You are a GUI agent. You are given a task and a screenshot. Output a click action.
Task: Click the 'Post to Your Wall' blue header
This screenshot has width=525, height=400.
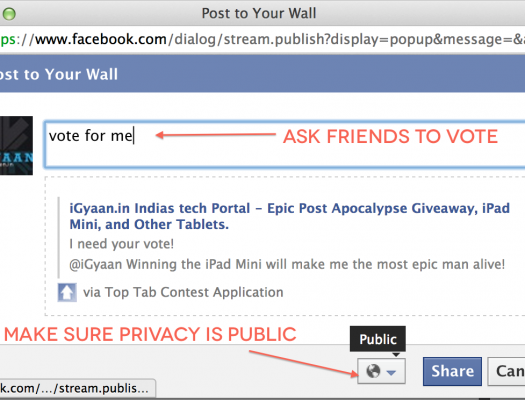262,74
